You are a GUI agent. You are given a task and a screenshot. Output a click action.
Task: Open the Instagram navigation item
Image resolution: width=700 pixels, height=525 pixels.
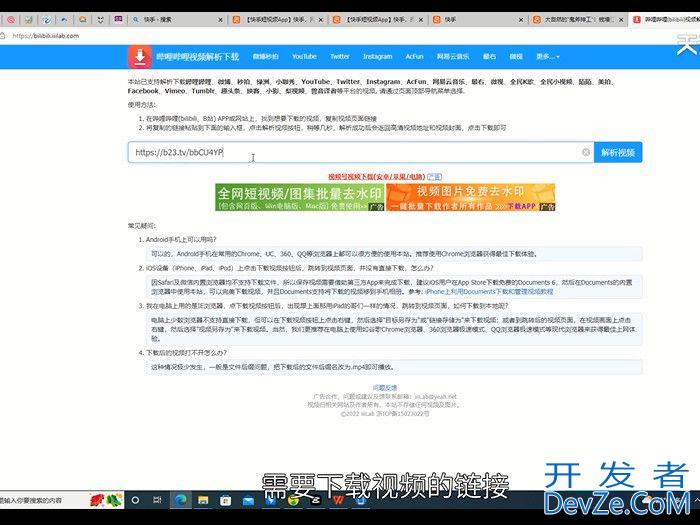(377, 57)
